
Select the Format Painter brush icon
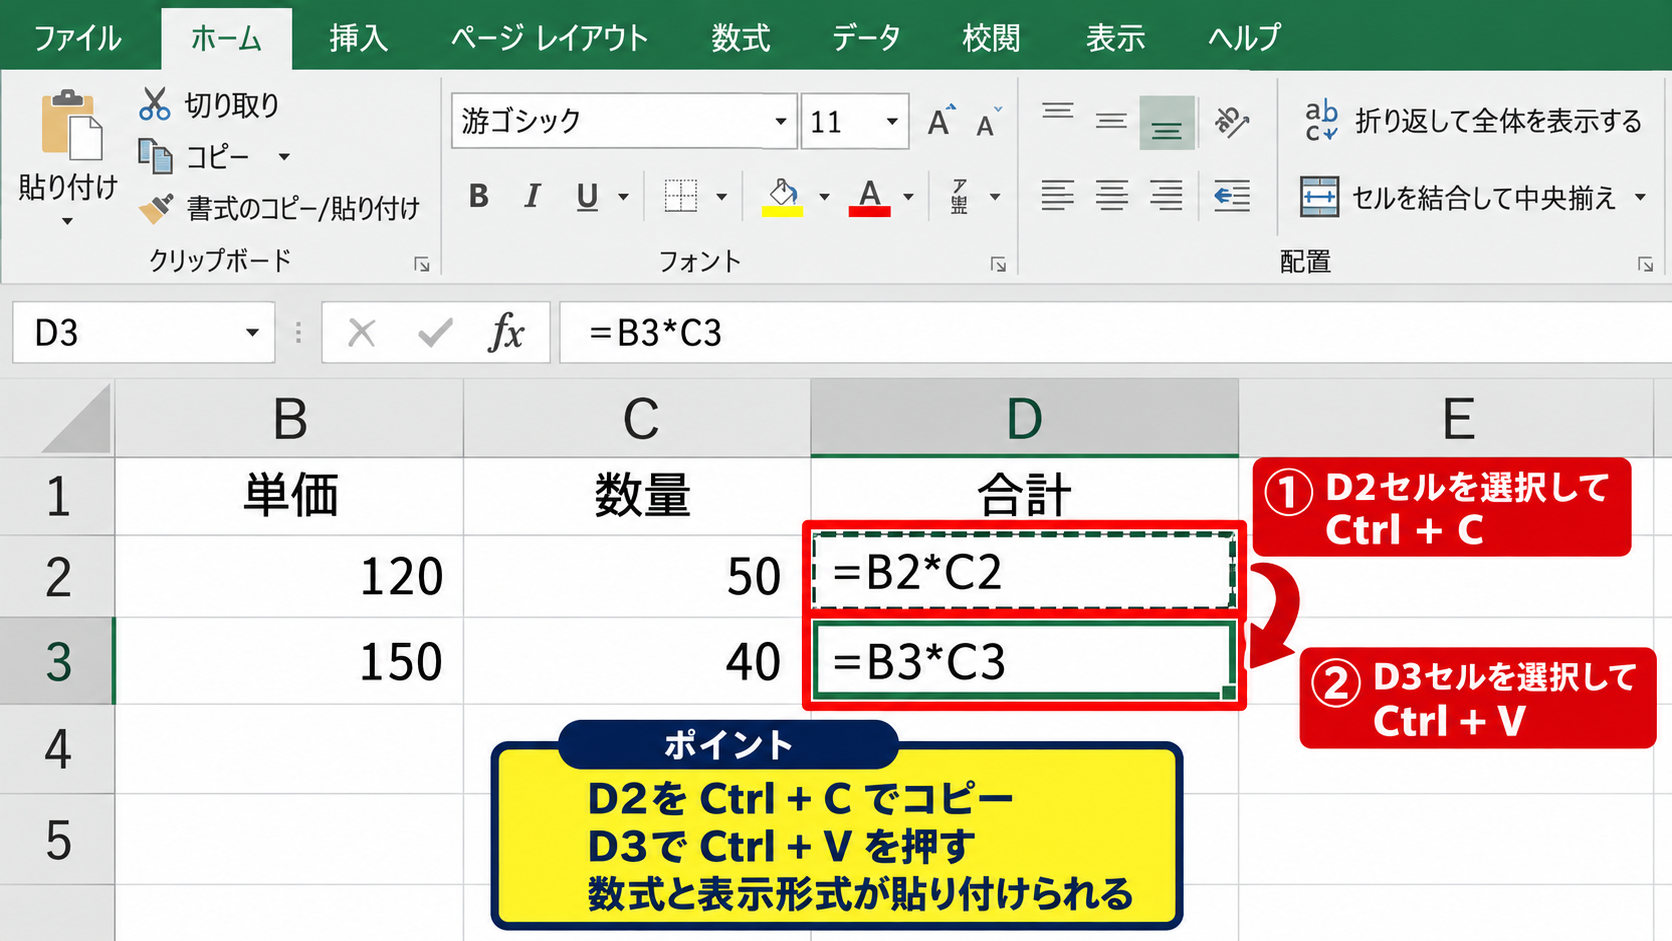click(x=156, y=207)
